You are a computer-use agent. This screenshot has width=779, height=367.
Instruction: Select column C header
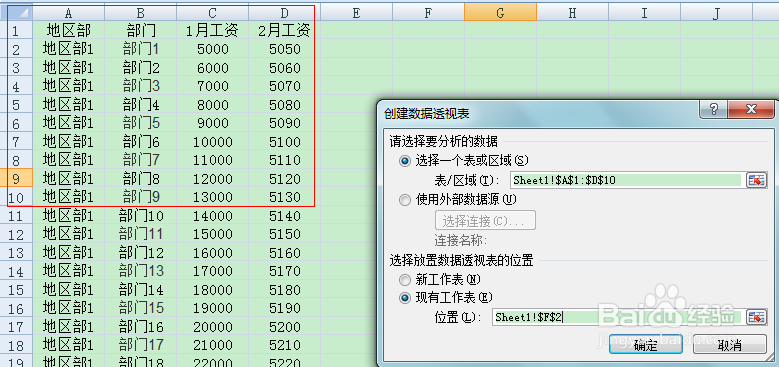click(x=213, y=12)
